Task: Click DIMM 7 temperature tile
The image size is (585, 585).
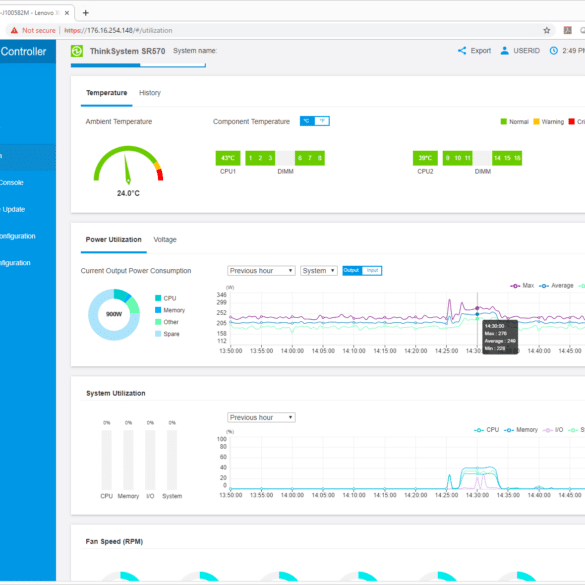Action: pyautogui.click(x=310, y=158)
